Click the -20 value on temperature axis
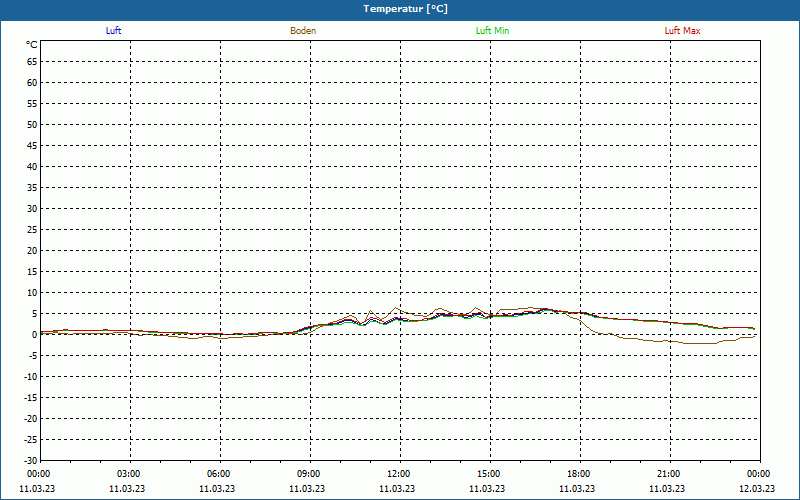This screenshot has height=500, width=800. pos(31,418)
